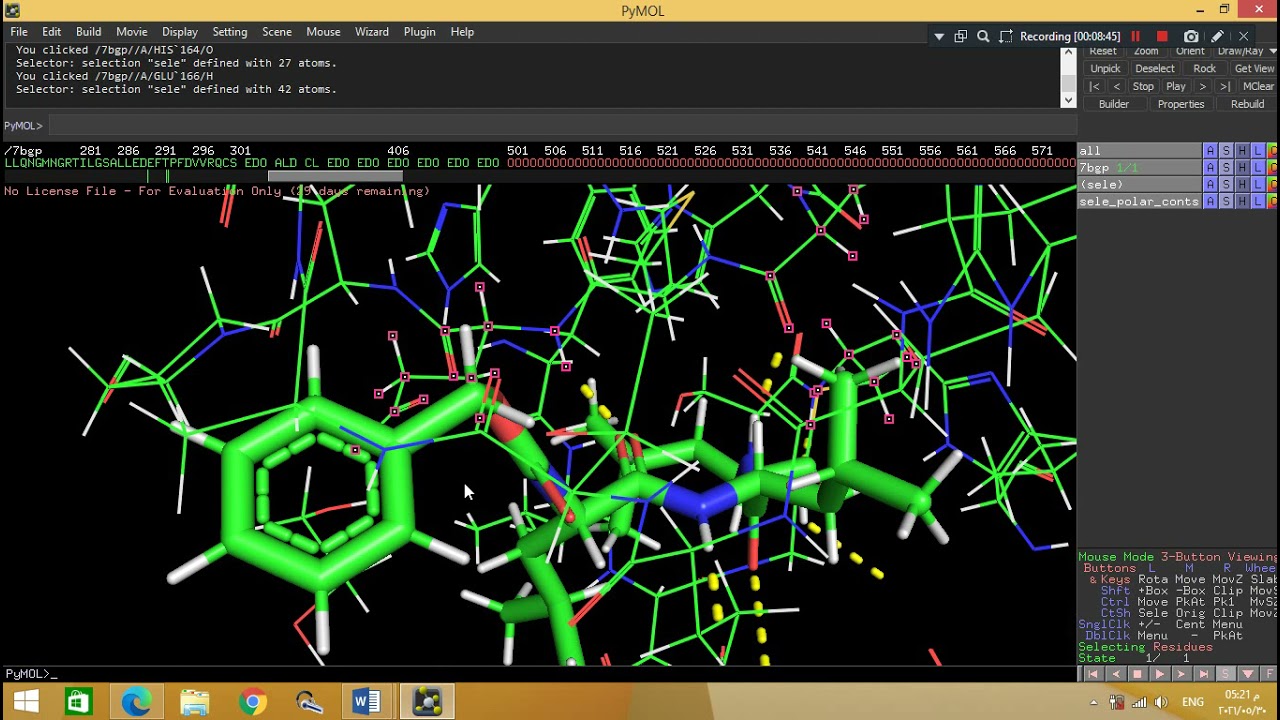Click the bottom bar play triangle icon

click(x=1159, y=674)
